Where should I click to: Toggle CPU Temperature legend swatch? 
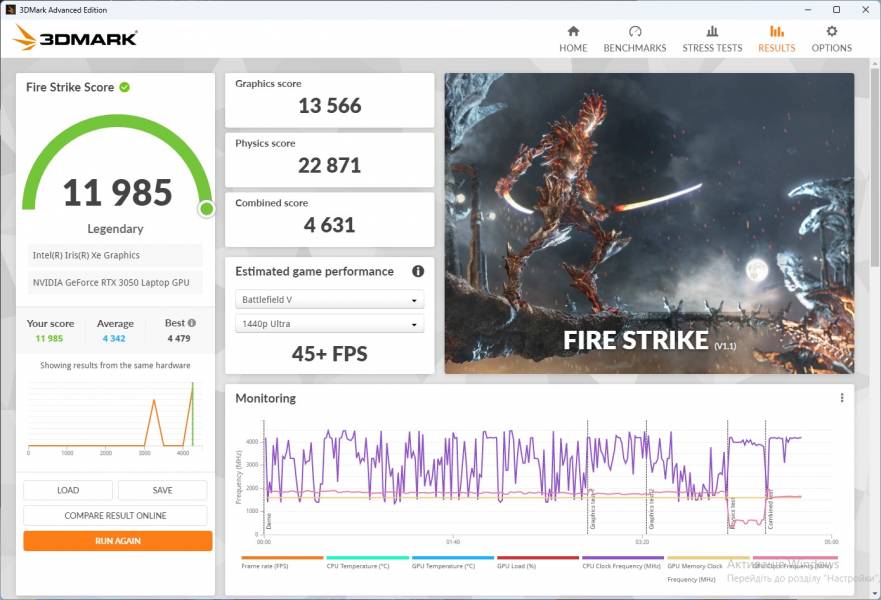coord(367,558)
